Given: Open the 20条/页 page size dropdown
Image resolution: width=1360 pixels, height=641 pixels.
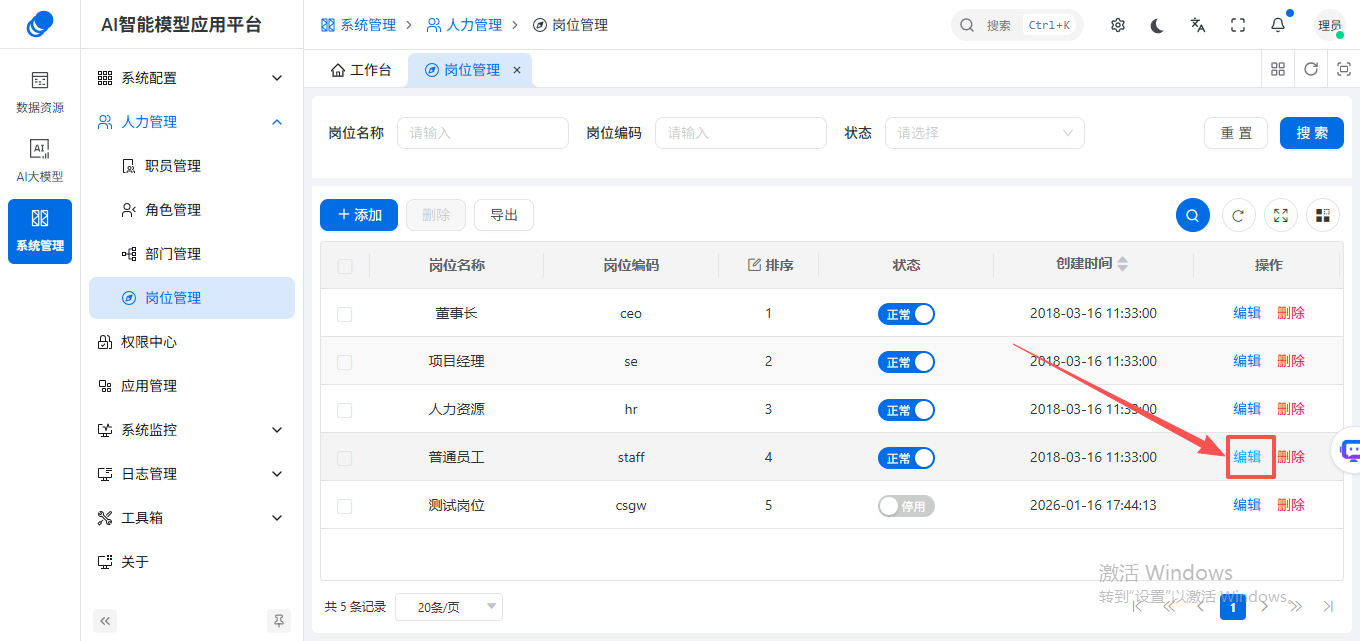Looking at the screenshot, I should [x=449, y=607].
